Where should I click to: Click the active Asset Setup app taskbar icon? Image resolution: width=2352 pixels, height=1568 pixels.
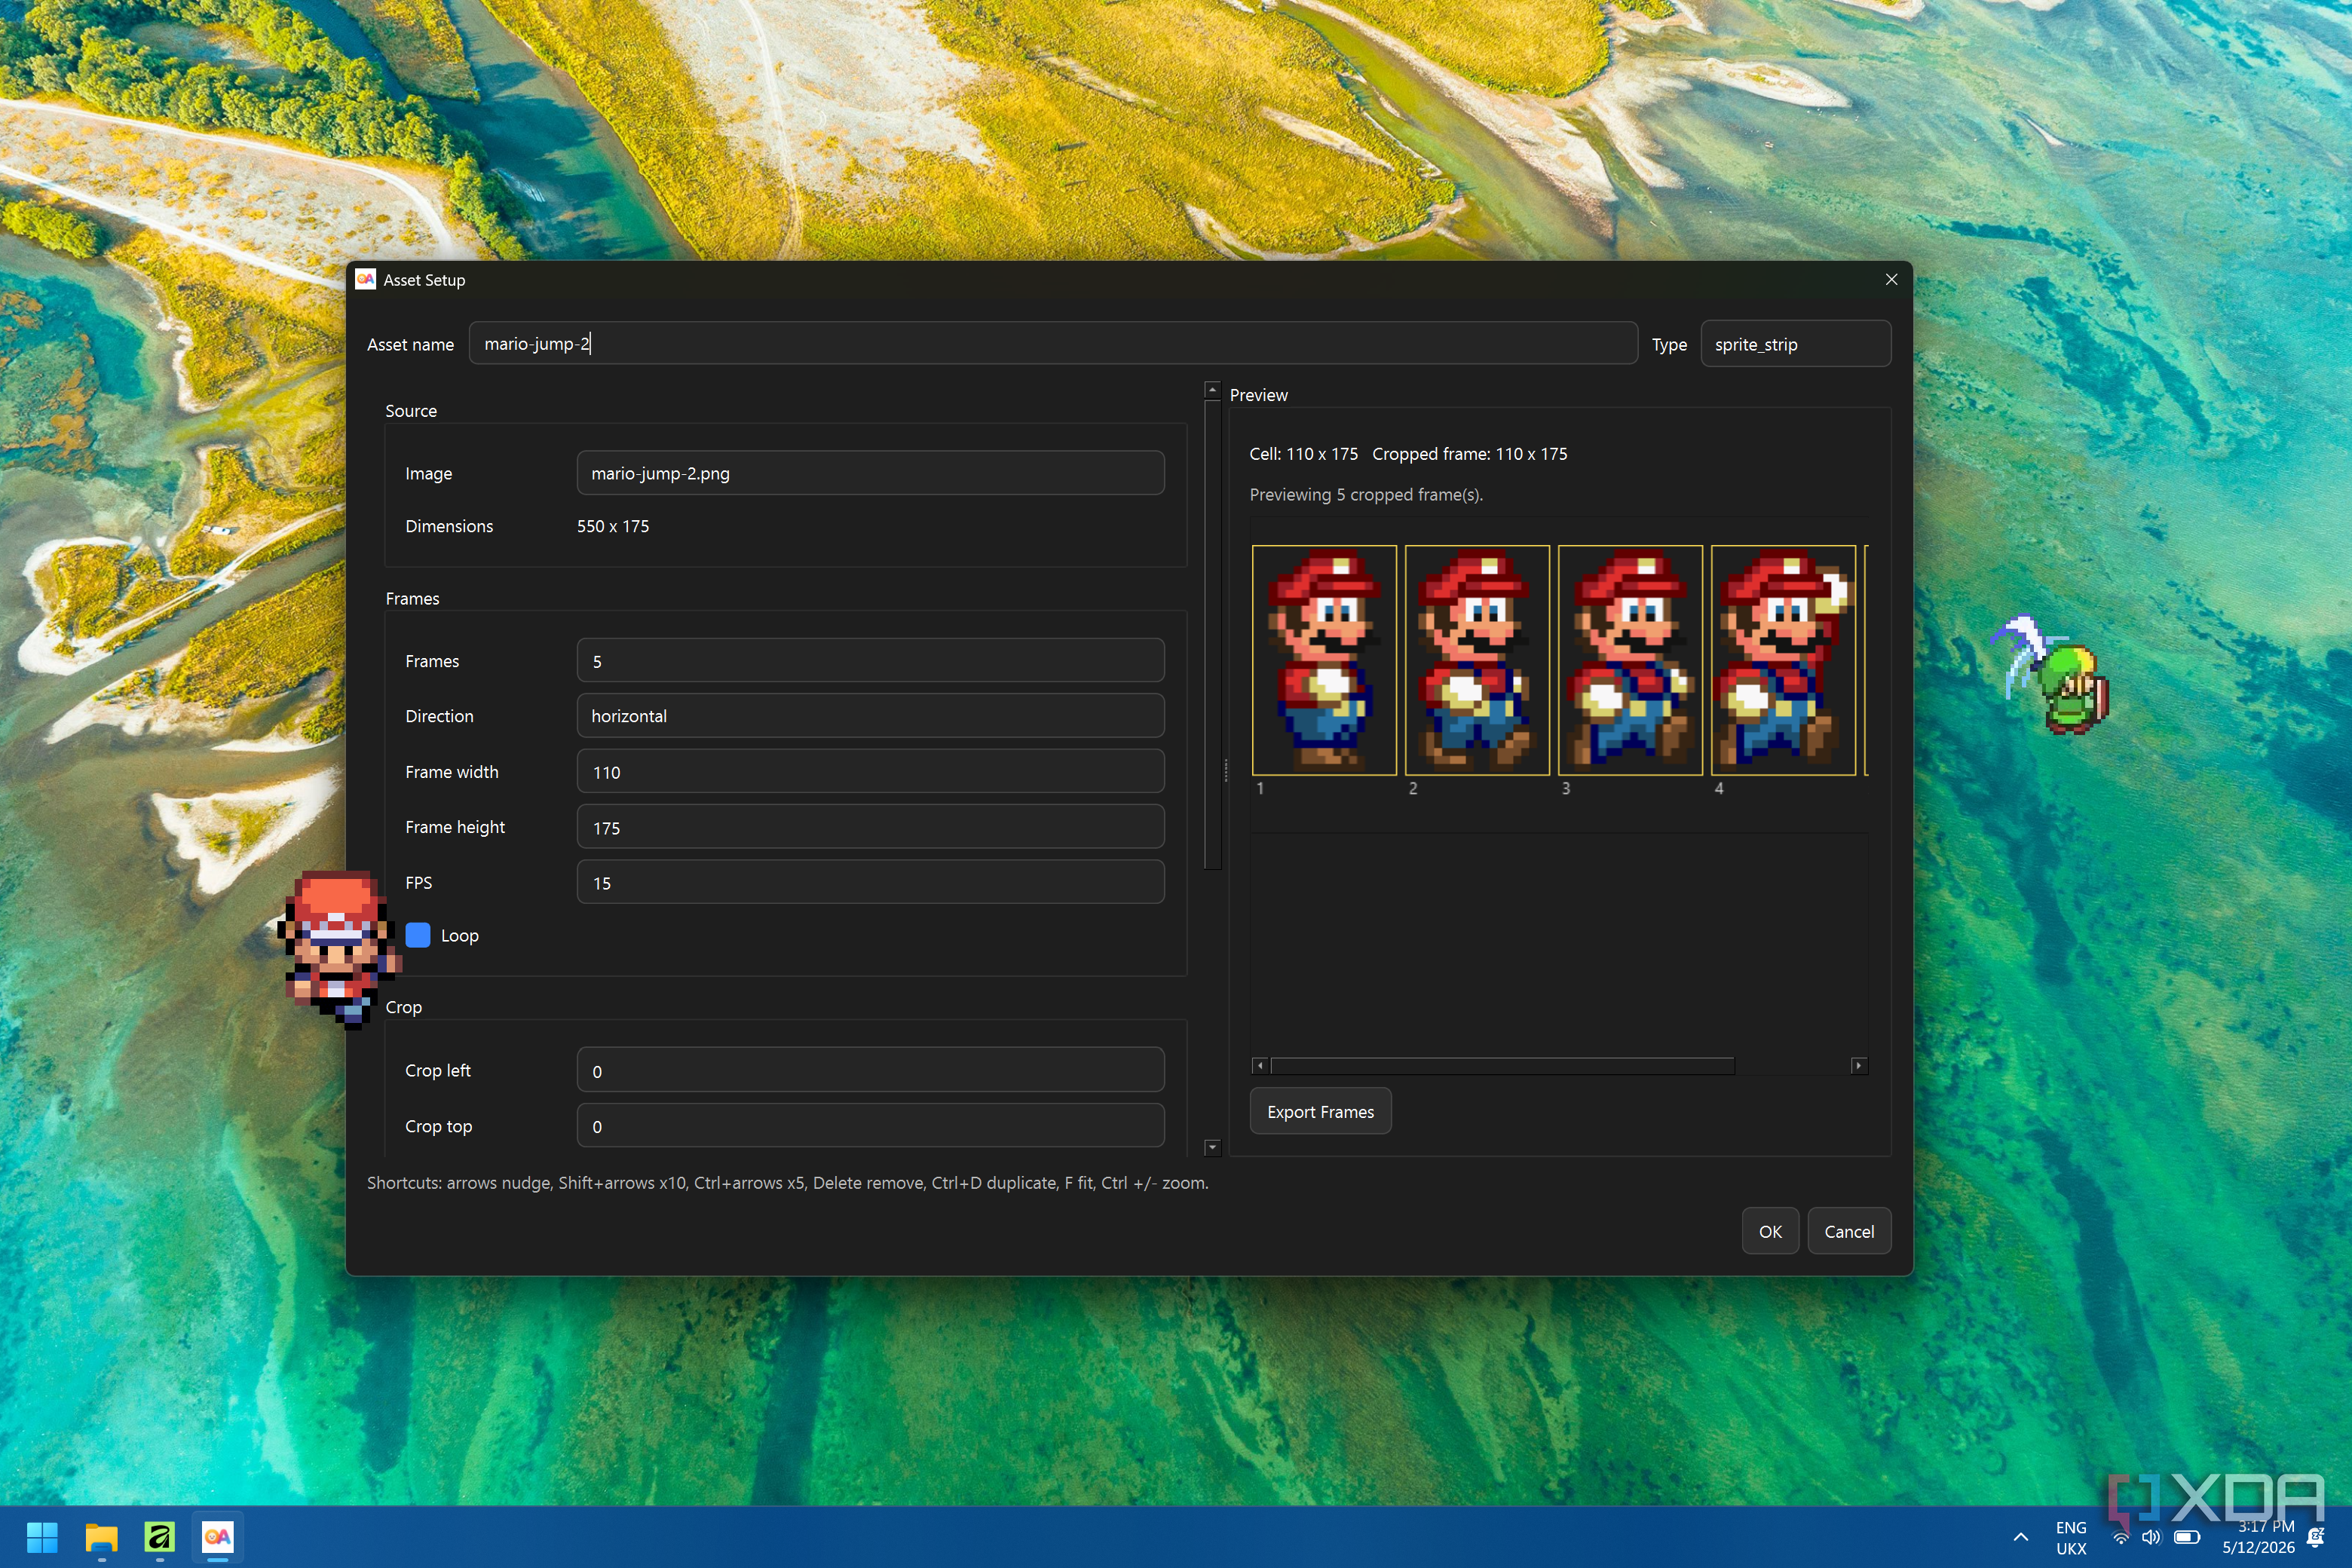point(218,1537)
